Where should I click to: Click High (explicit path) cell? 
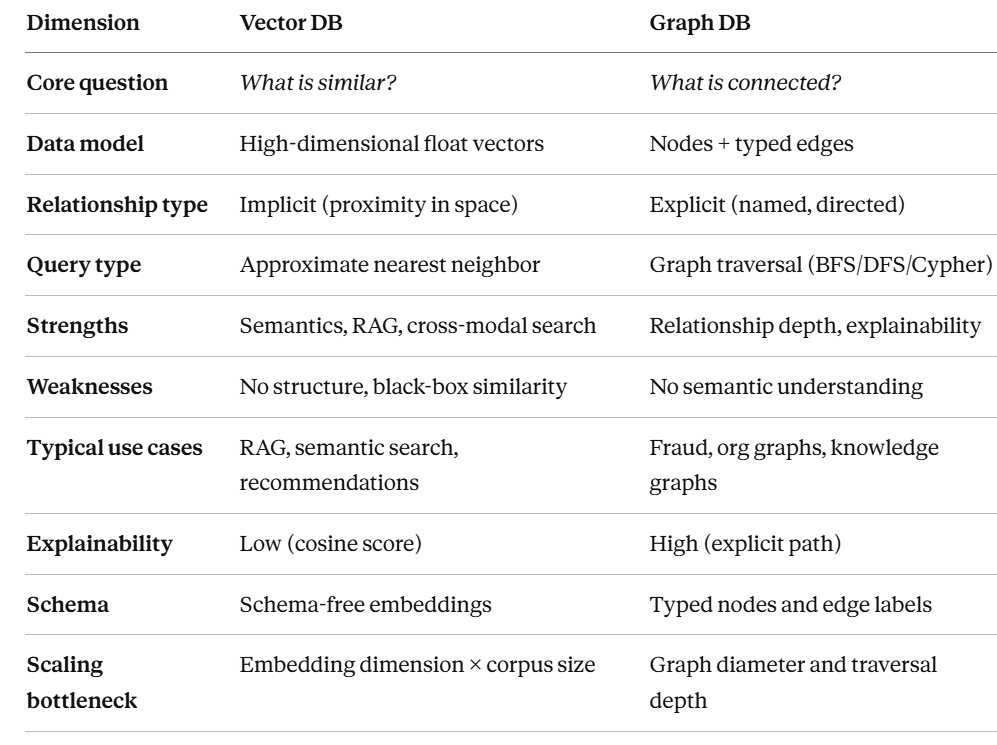click(745, 543)
